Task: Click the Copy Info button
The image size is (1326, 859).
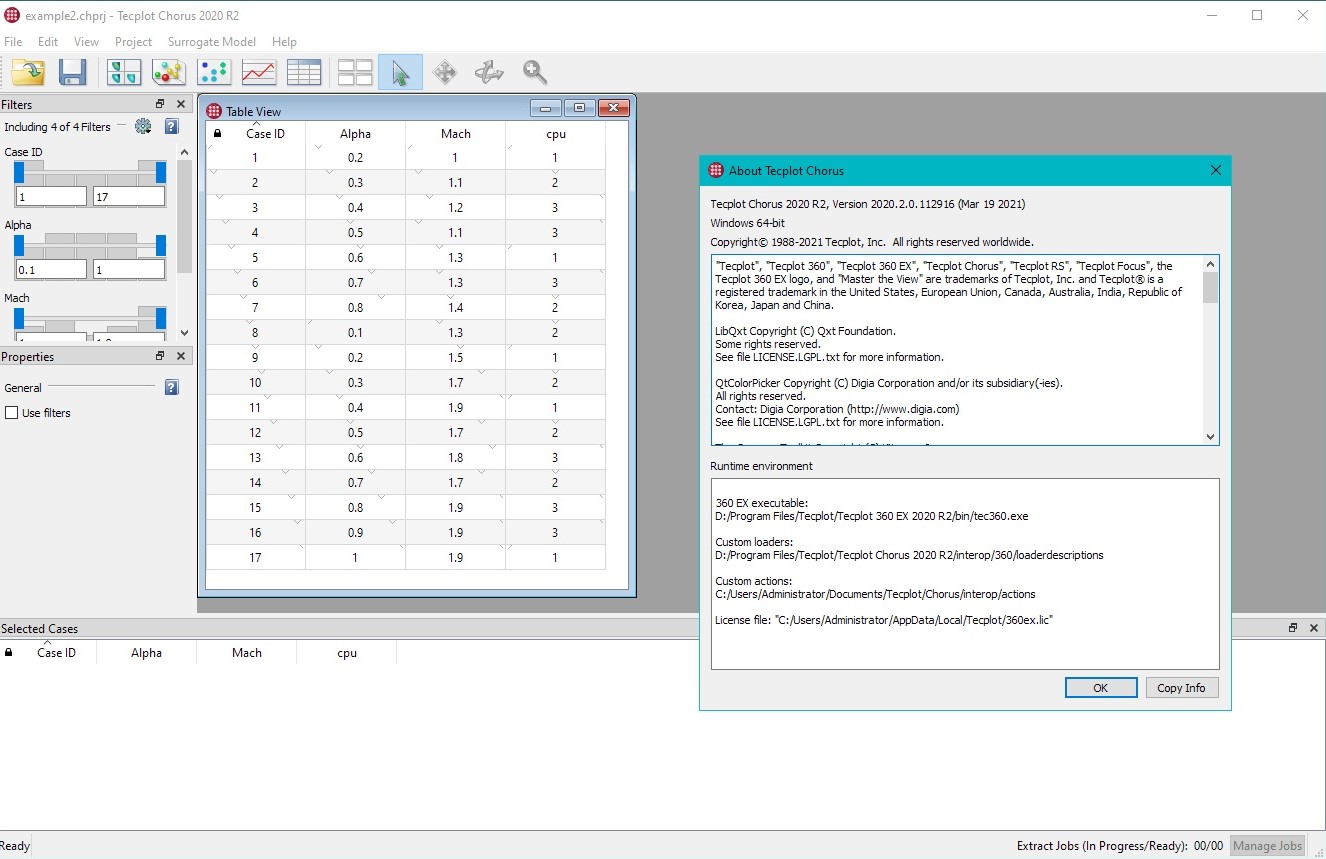Action: click(x=1181, y=688)
